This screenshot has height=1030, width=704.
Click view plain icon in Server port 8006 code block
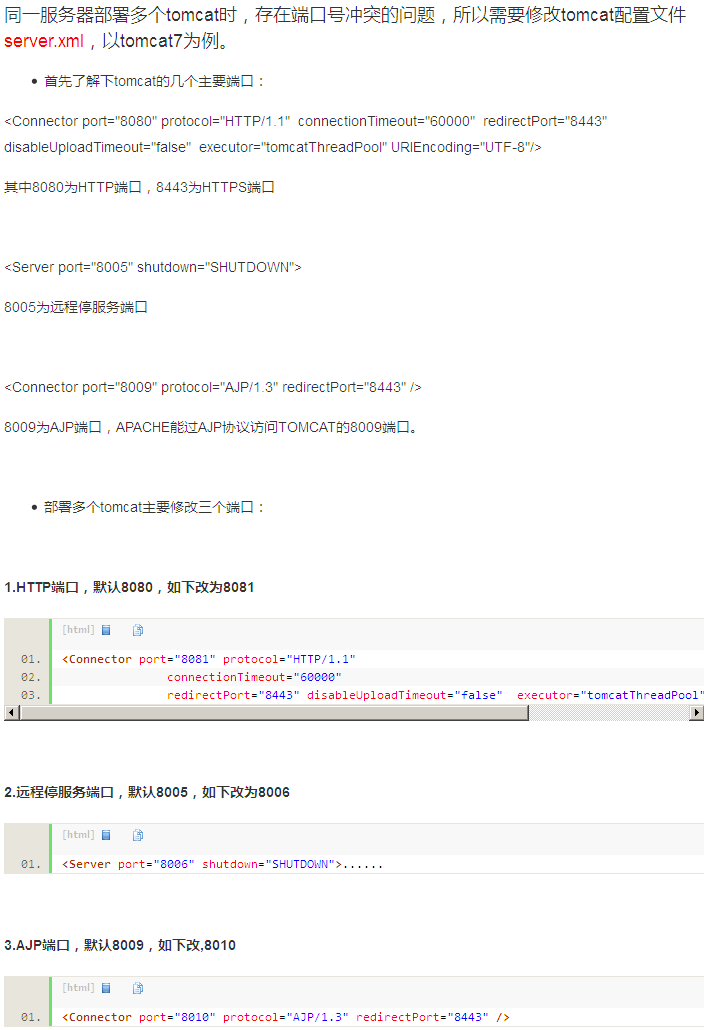pos(106,835)
